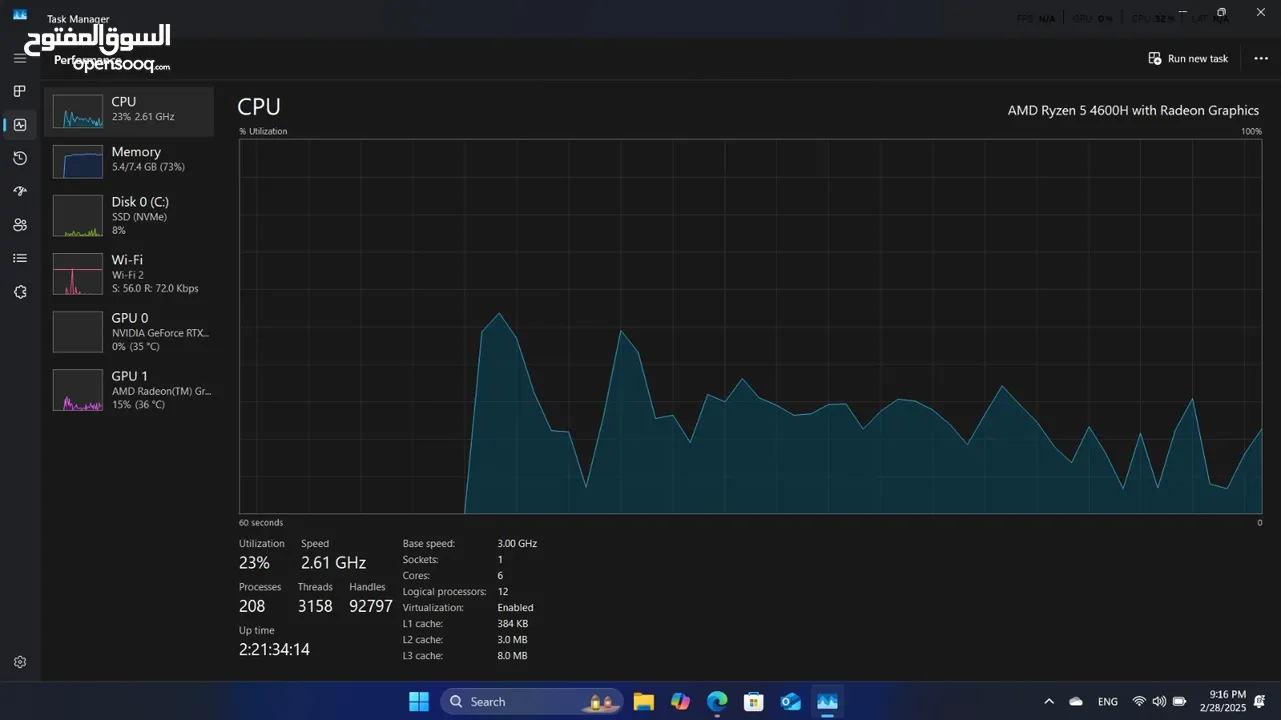
Task: Open OneDrive cloud tray icon
Action: (1076, 702)
